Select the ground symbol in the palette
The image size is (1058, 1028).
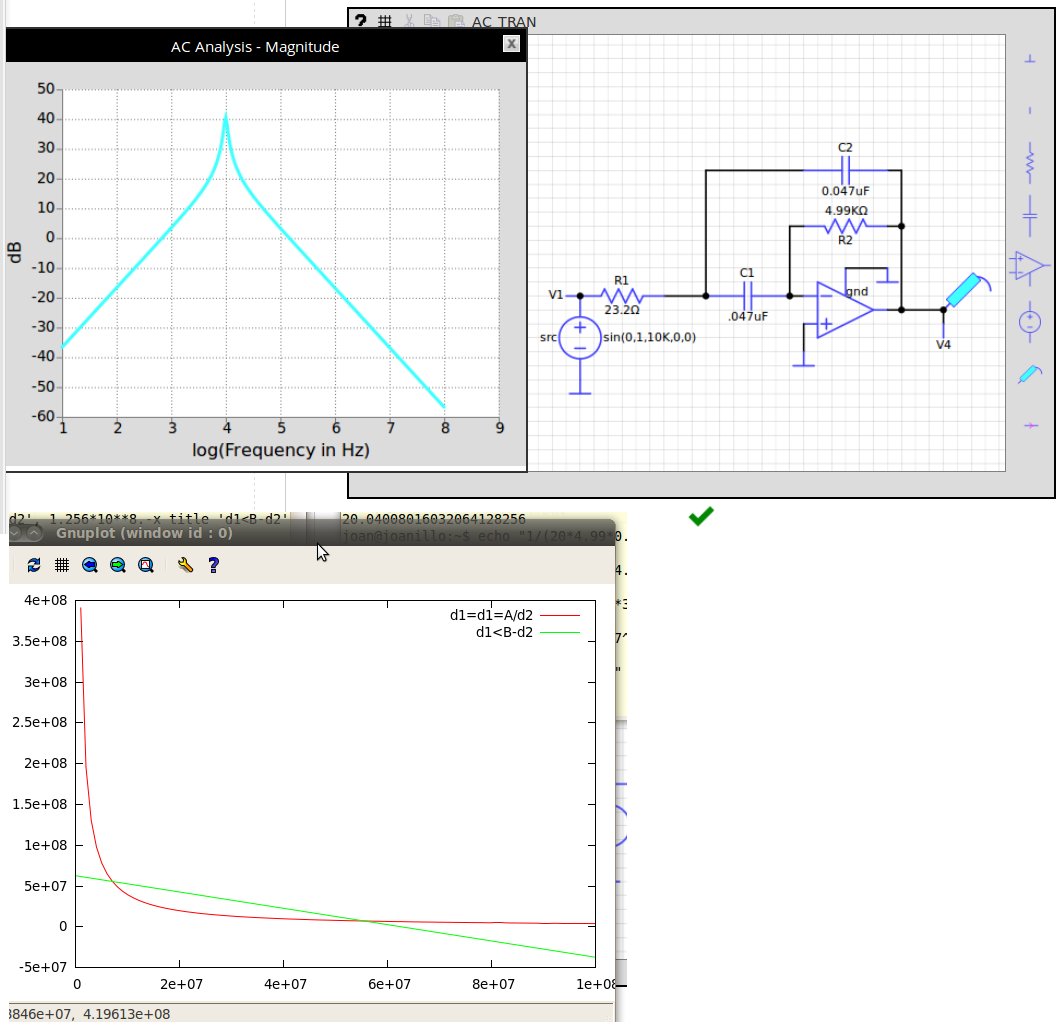(x=1031, y=58)
